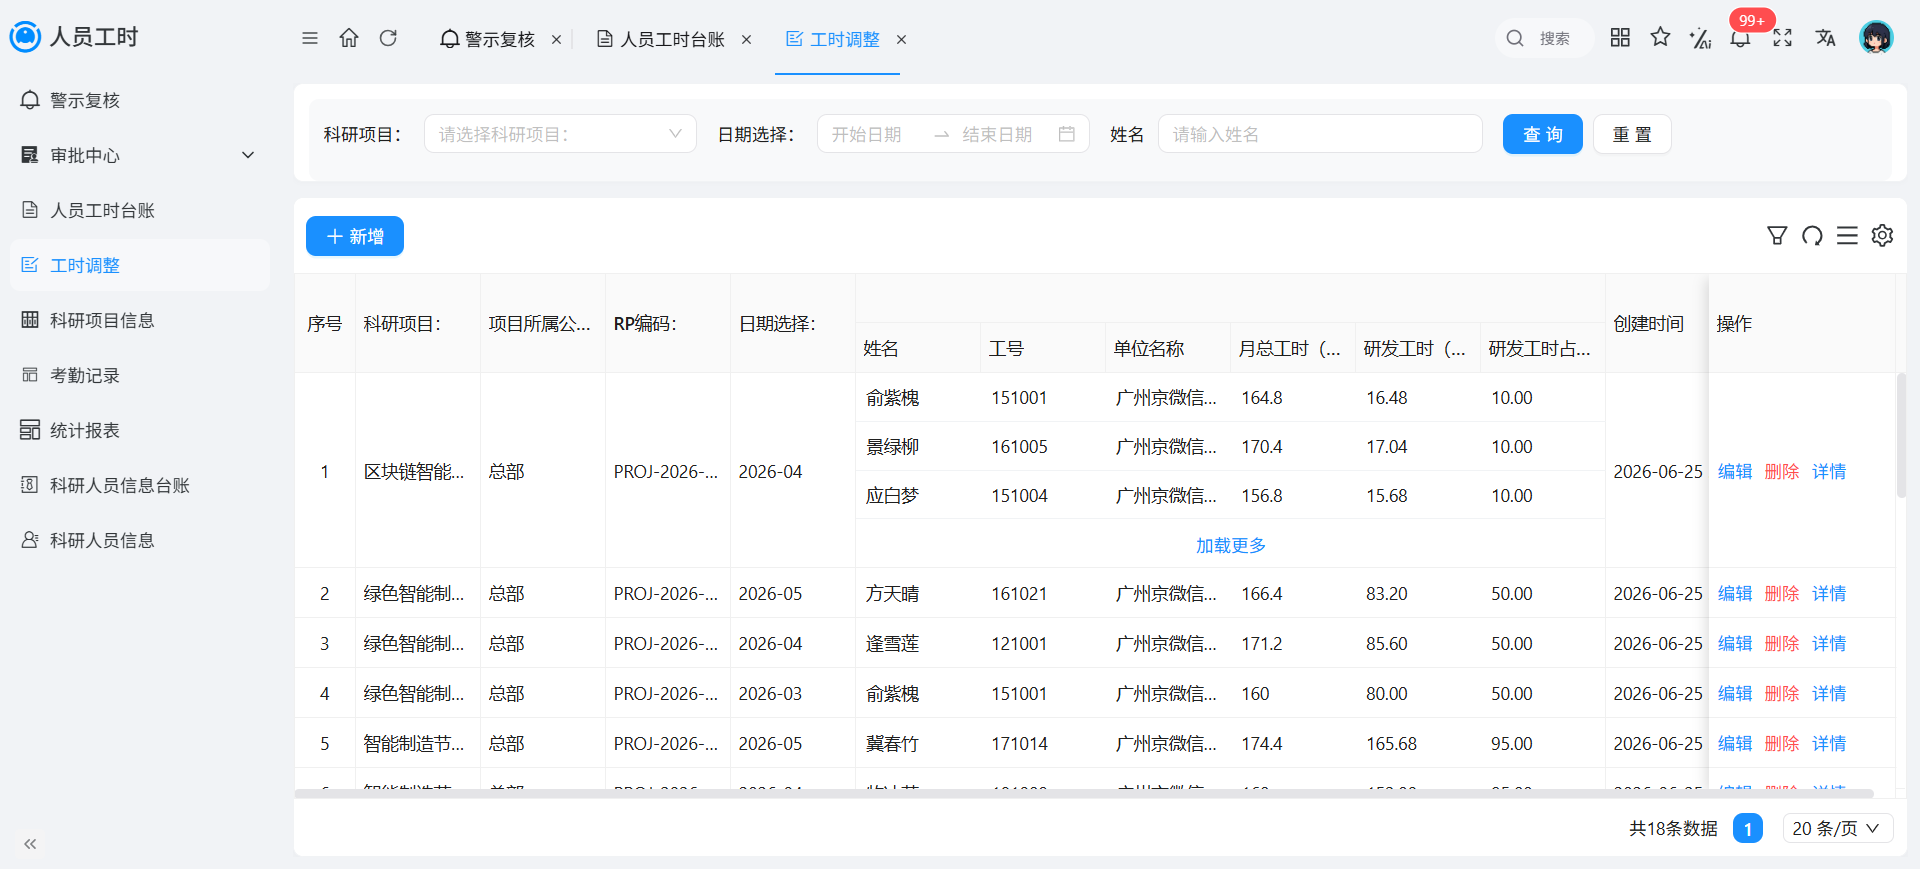Click 加载更多 link in row 1
1920x869 pixels.
click(x=1230, y=545)
